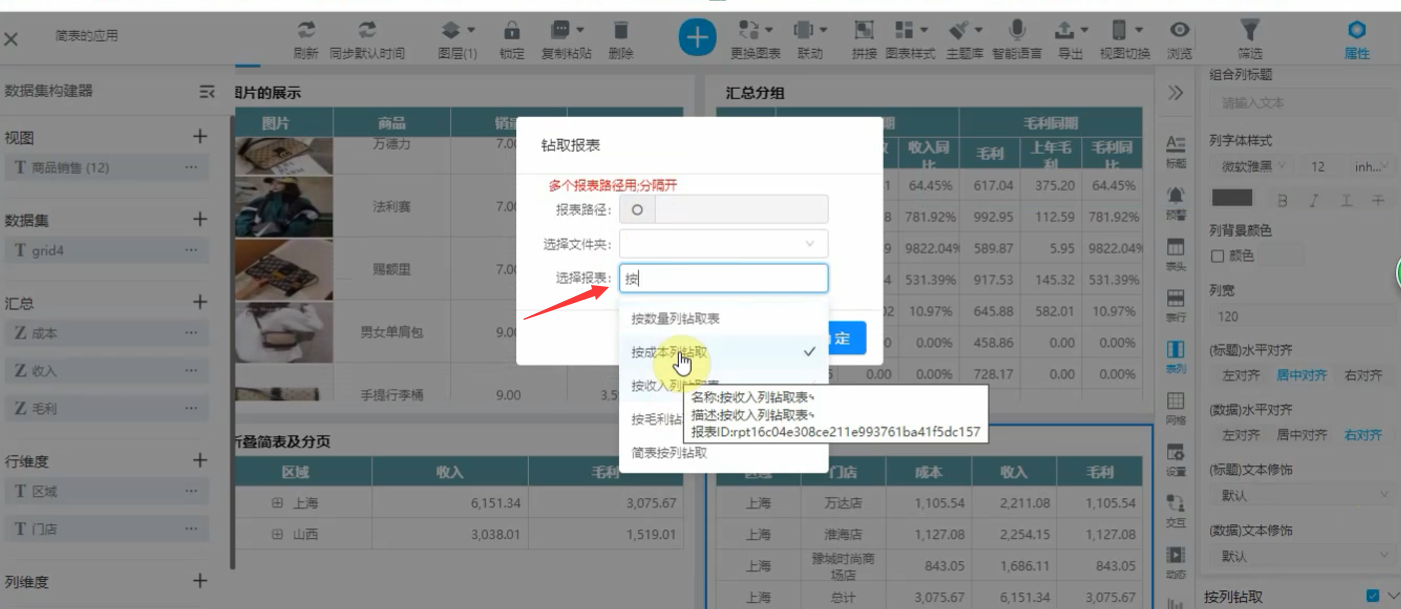Add a 汇总 field with plus
The image size is (1401, 609).
(x=200, y=302)
